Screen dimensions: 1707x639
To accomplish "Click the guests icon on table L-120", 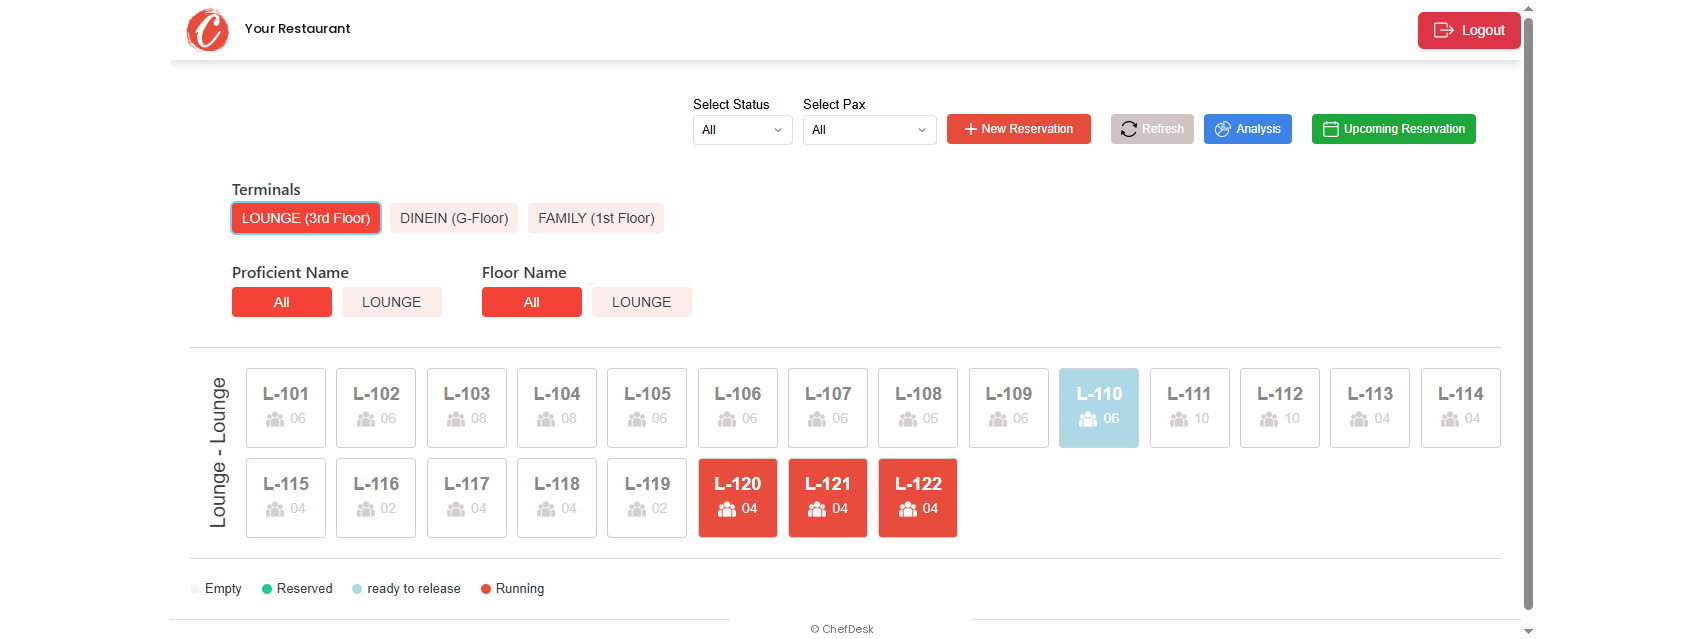I will [727, 509].
